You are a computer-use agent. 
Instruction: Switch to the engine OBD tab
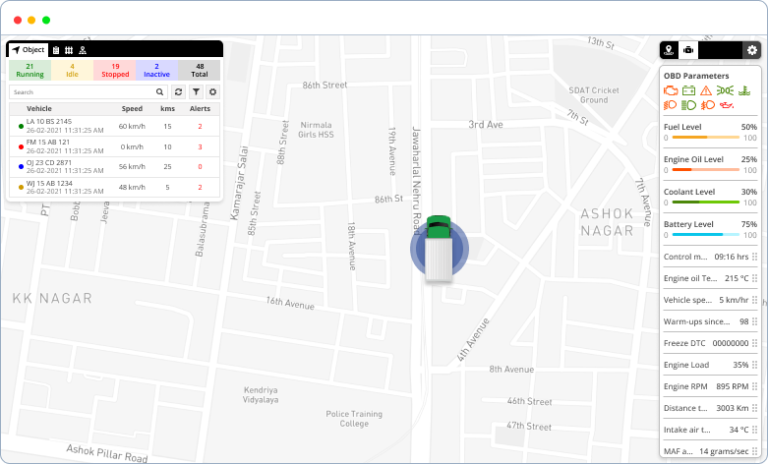[688, 50]
